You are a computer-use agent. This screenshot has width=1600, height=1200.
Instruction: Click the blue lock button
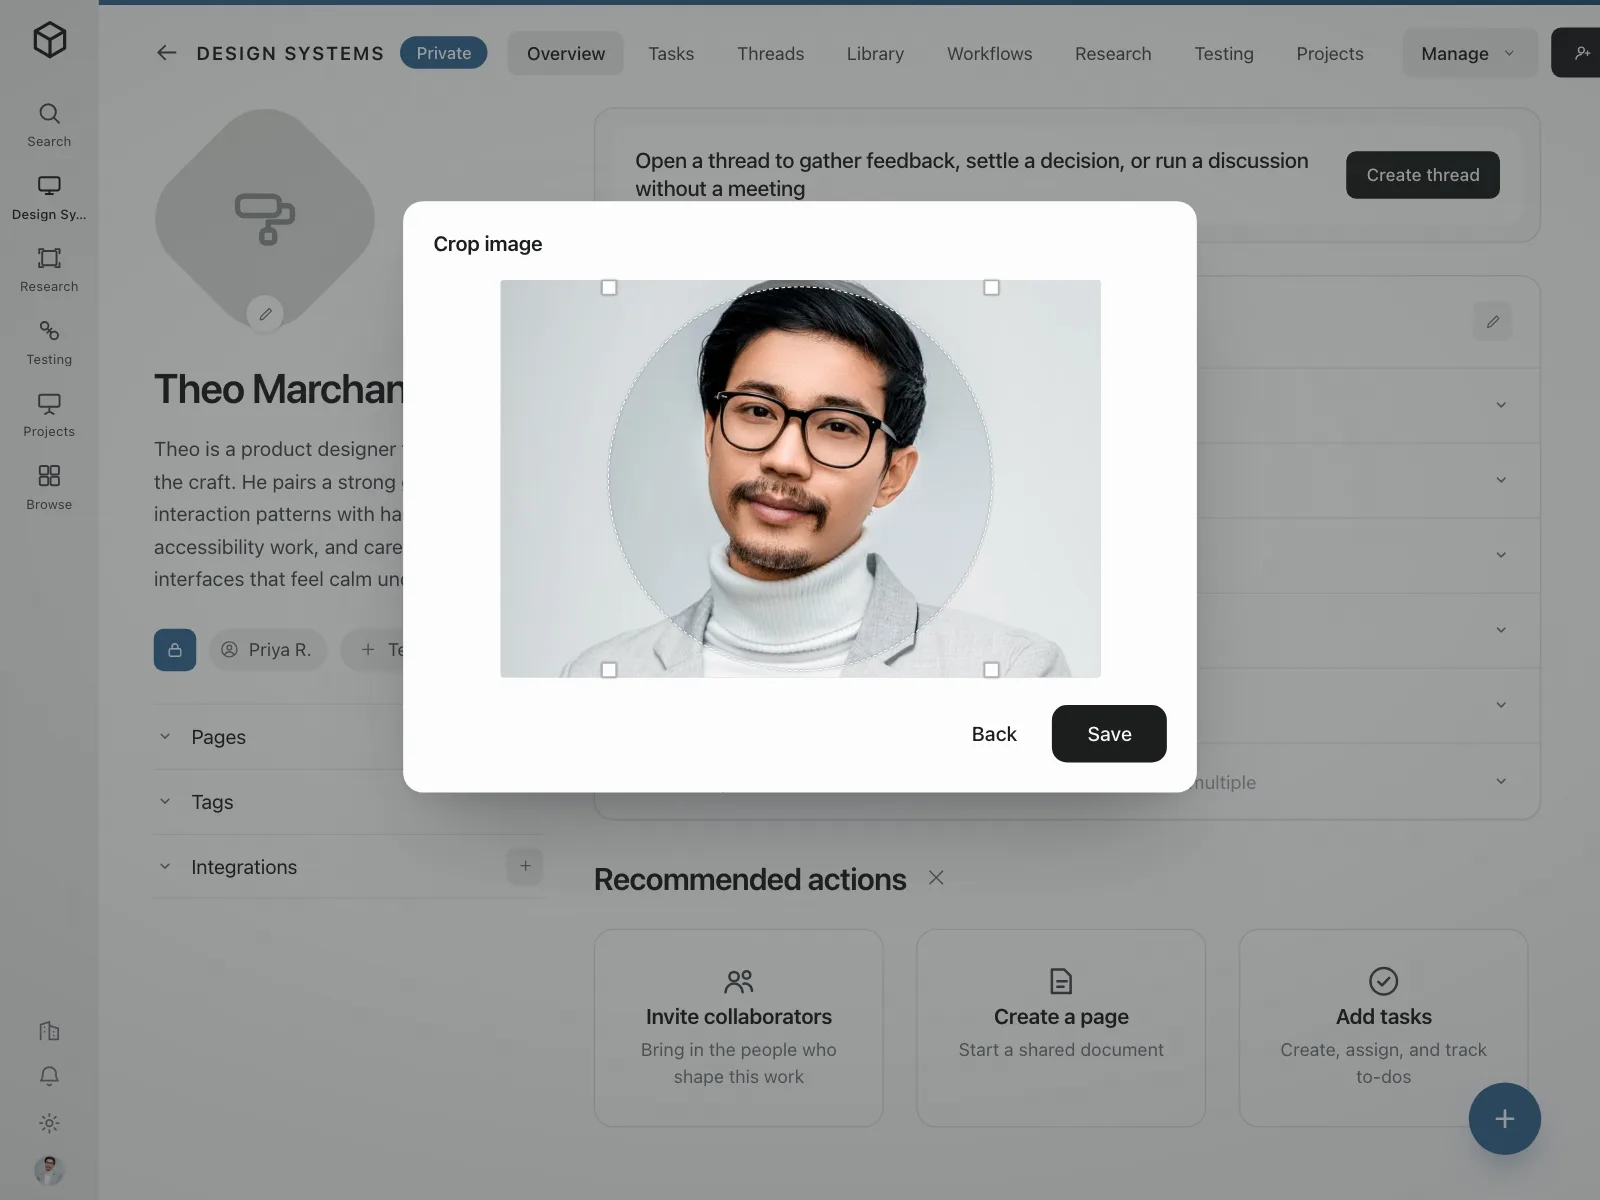pos(175,650)
